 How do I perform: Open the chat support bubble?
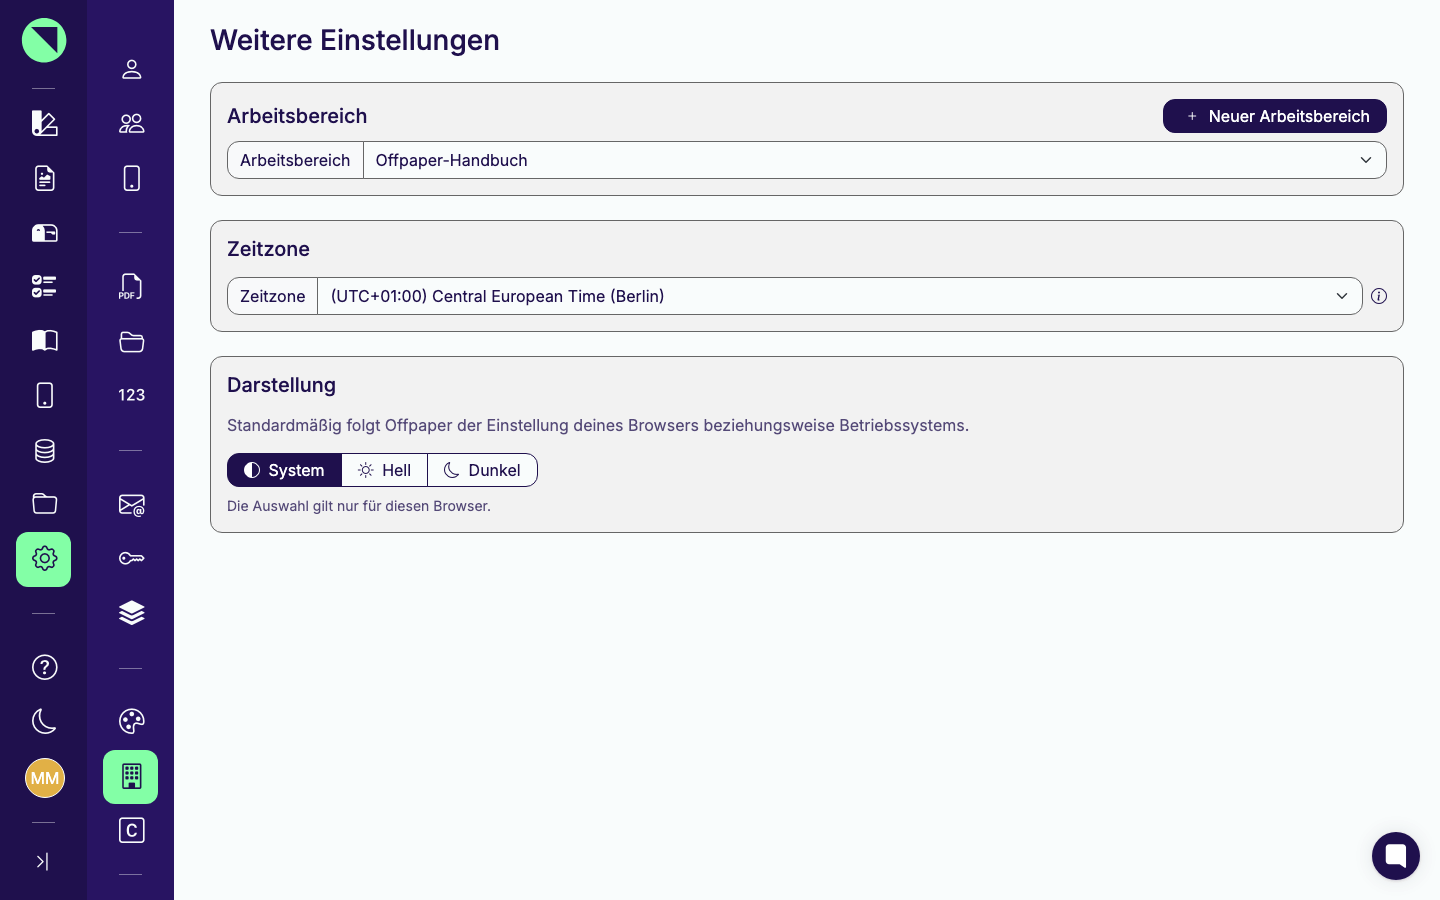(x=1396, y=856)
